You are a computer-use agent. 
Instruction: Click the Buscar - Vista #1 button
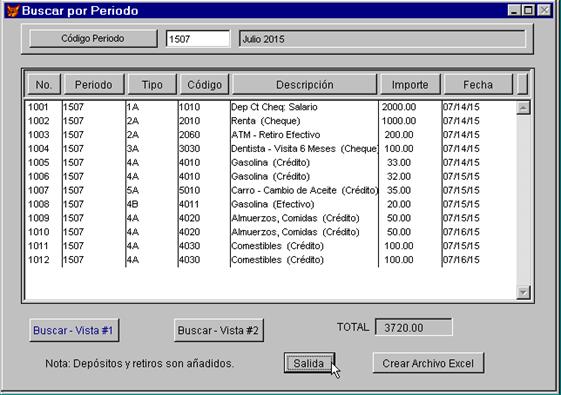[74, 330]
